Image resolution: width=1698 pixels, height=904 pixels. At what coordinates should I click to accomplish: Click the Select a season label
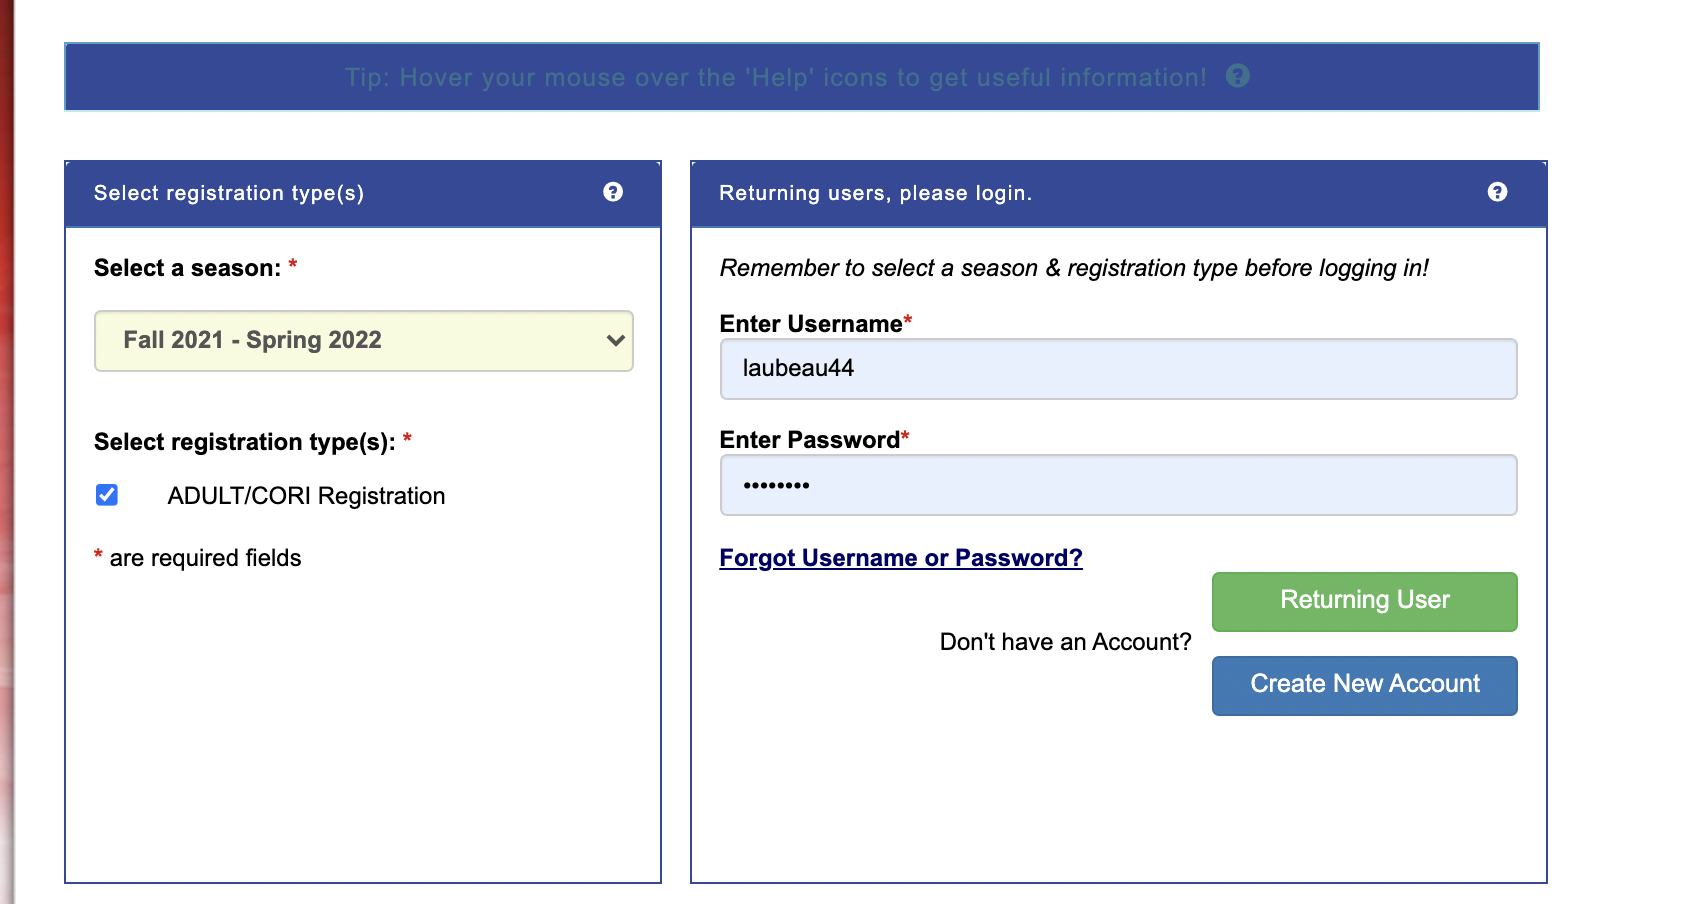click(x=188, y=268)
